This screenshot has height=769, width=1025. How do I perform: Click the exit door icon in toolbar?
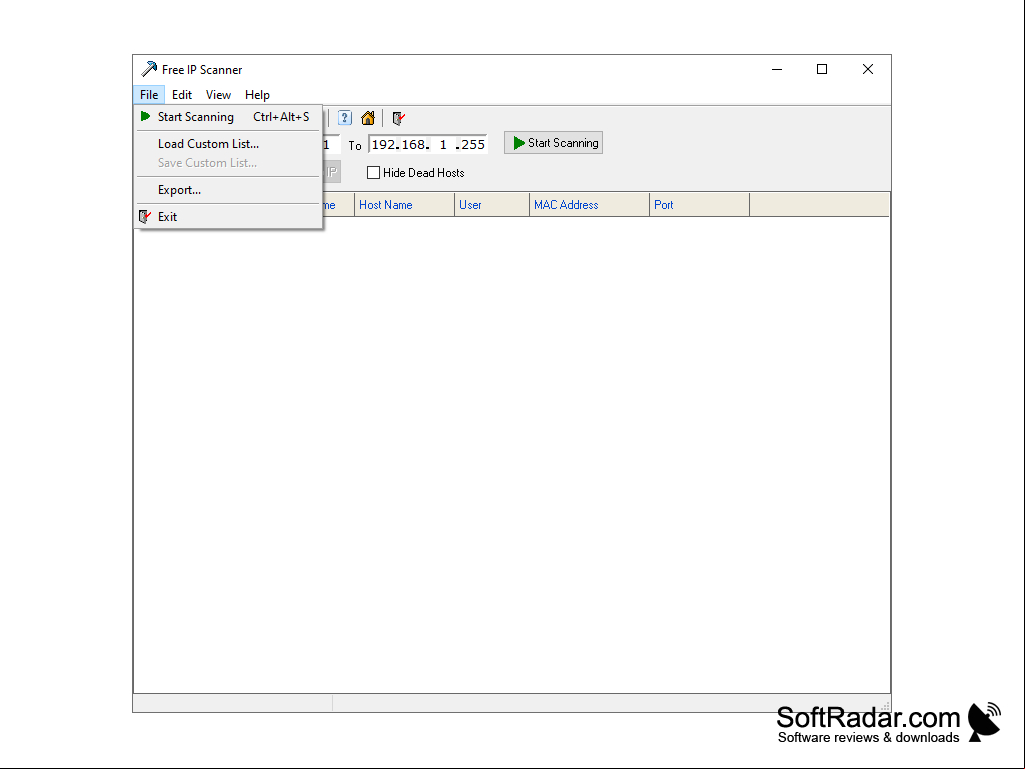[398, 118]
